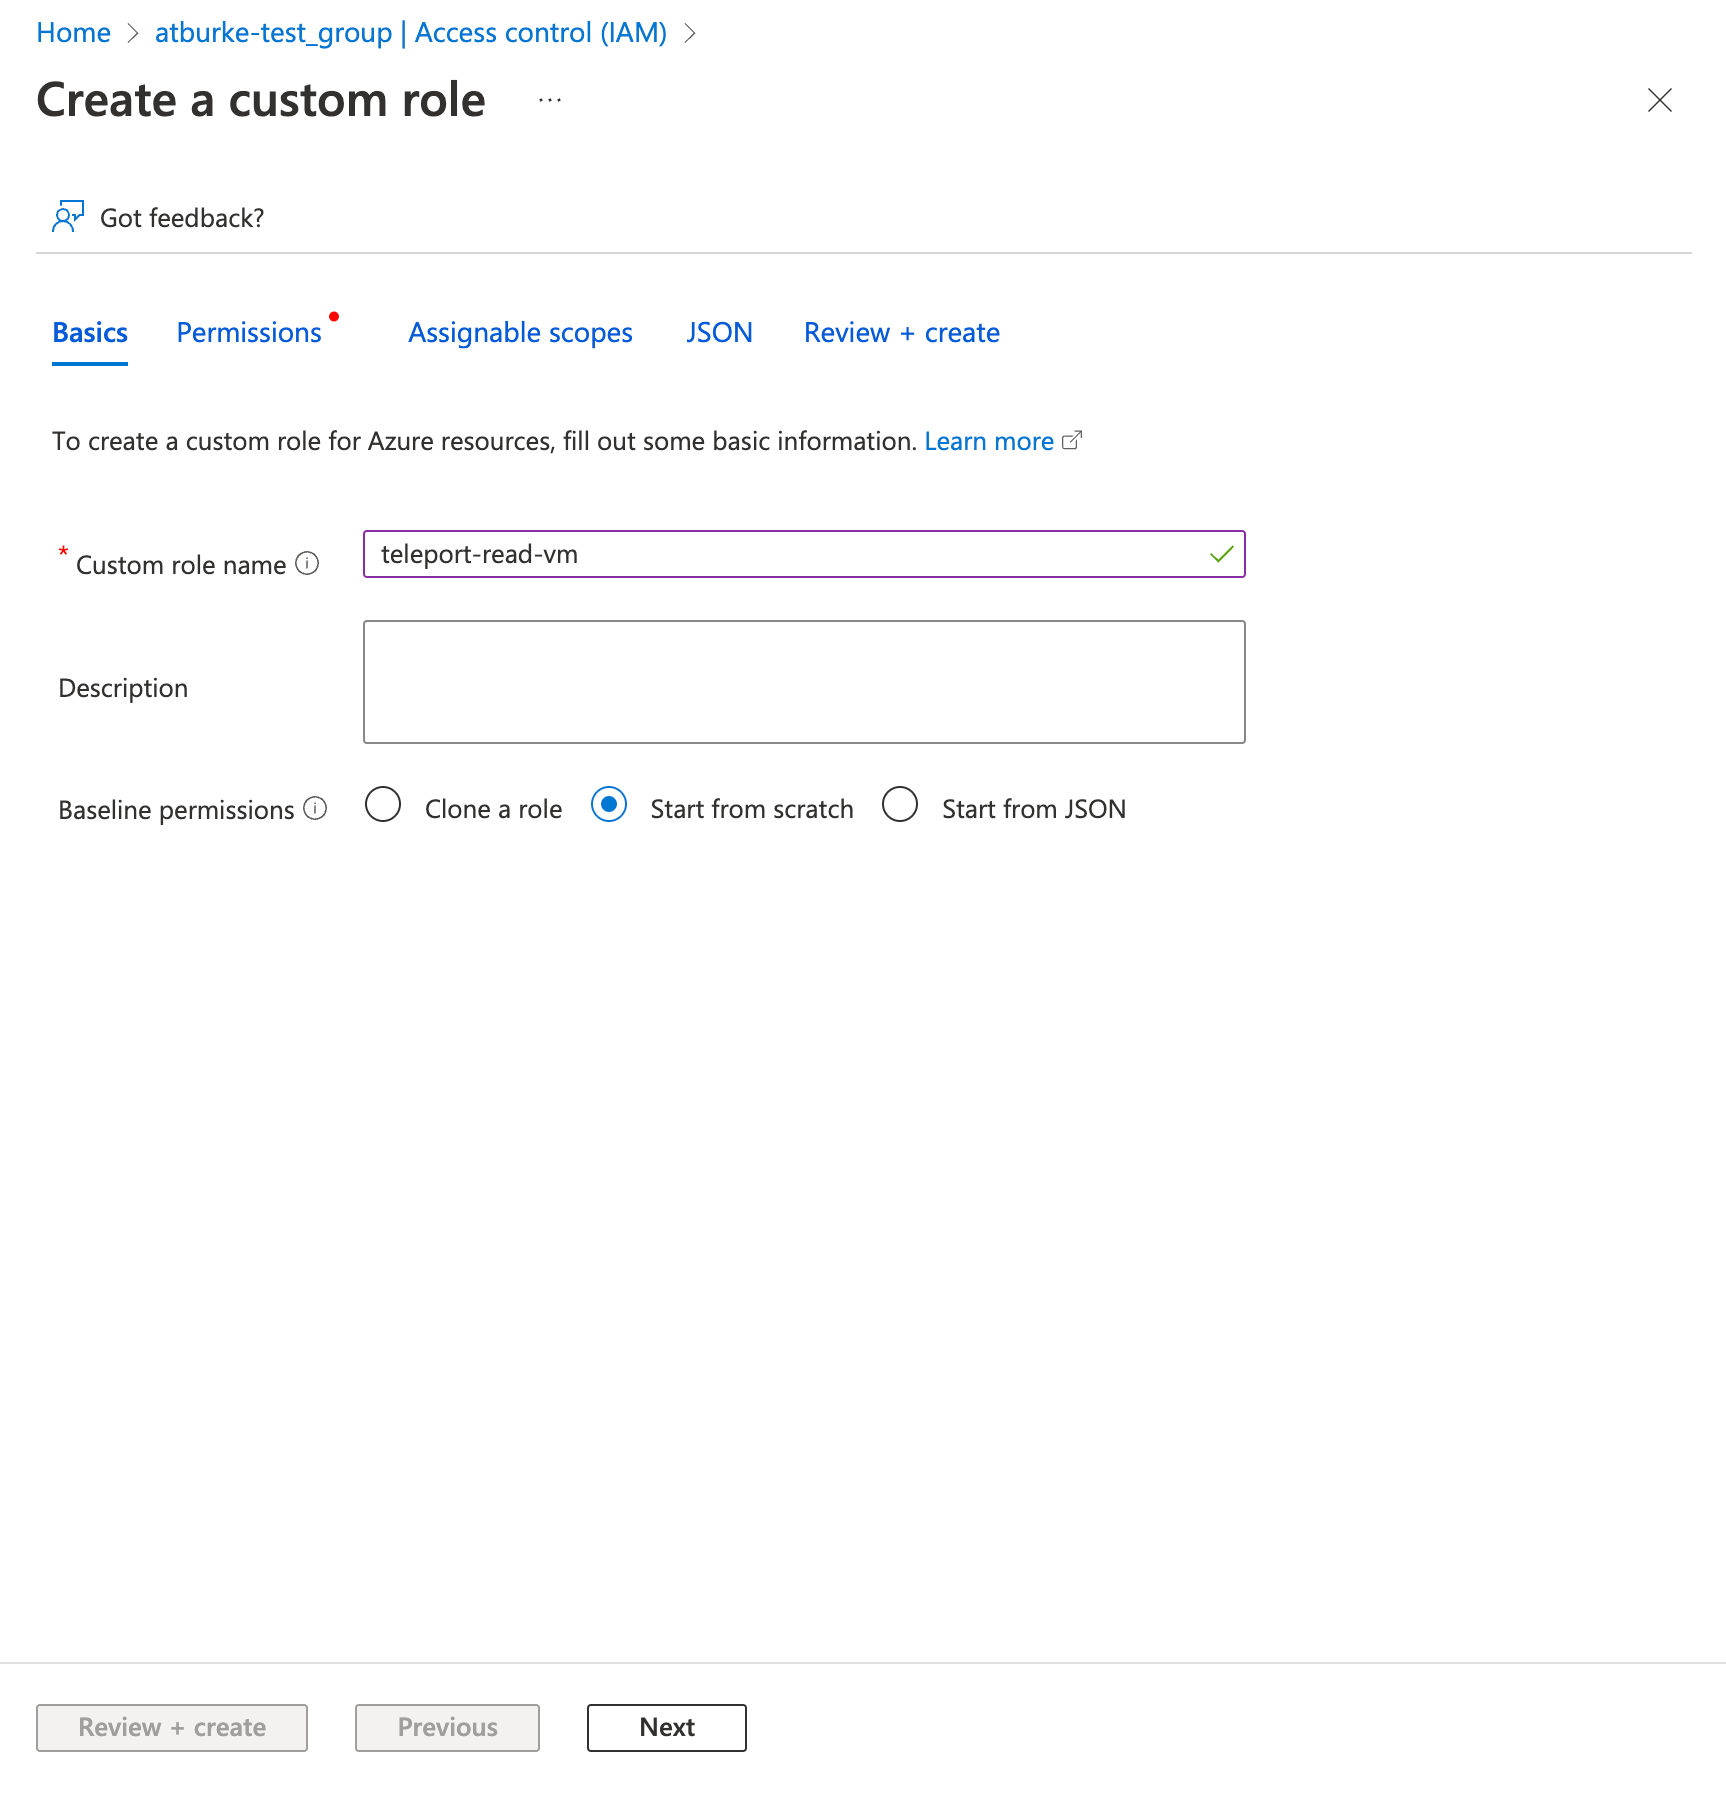1726x1800 pixels.
Task: Click the red notification dot on Permissions
Action: pyautogui.click(x=335, y=317)
